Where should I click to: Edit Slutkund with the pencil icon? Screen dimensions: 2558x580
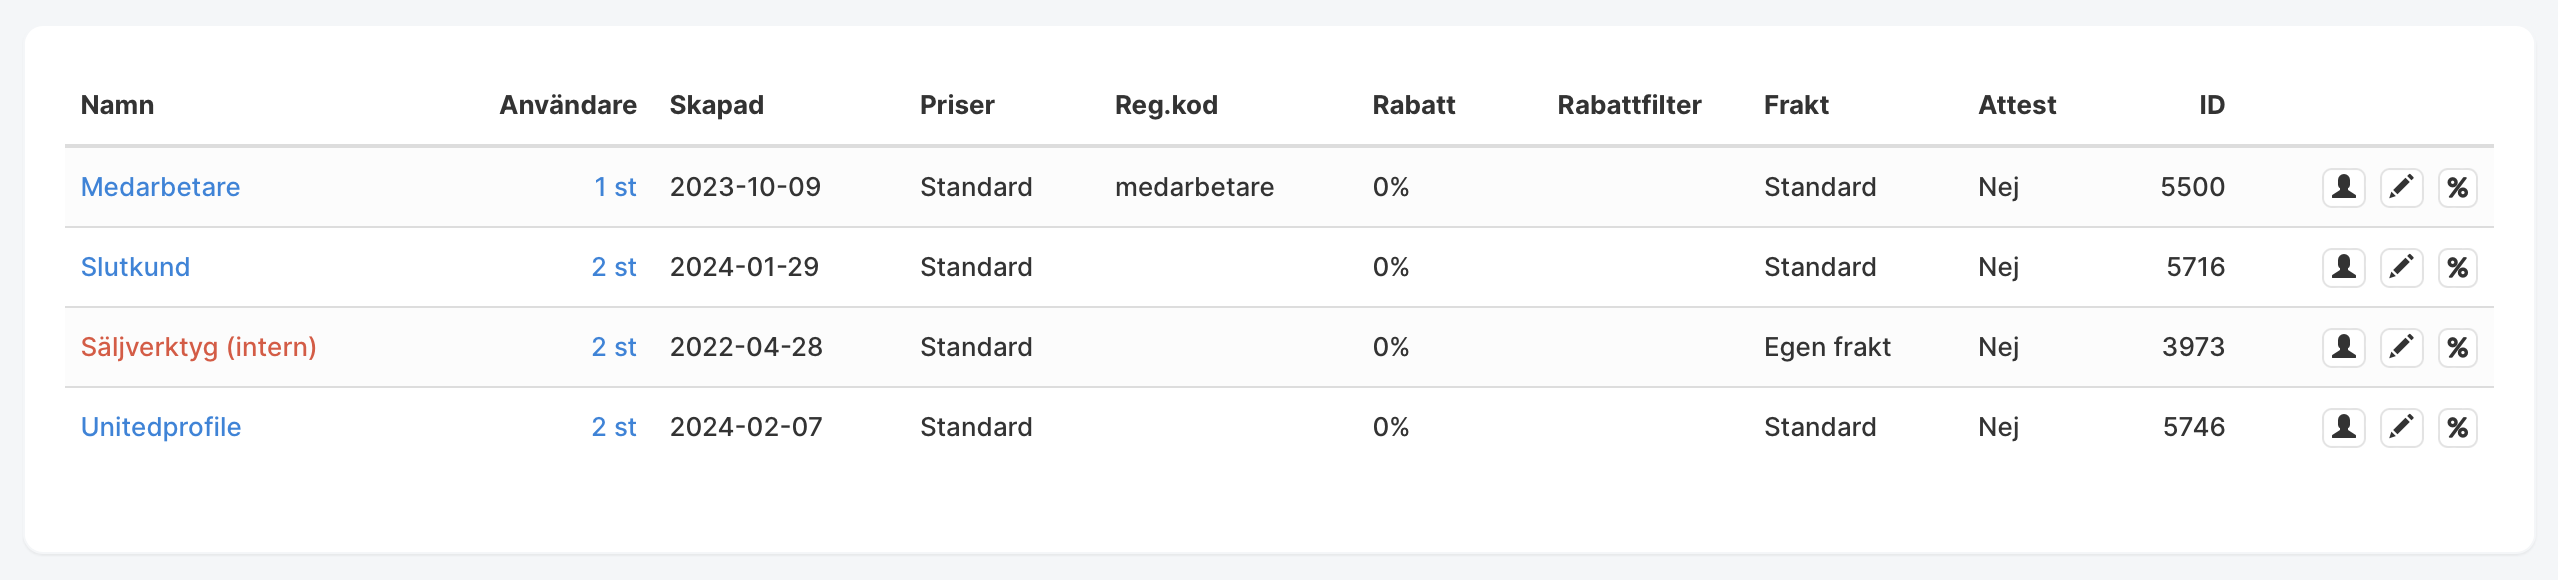(2401, 267)
